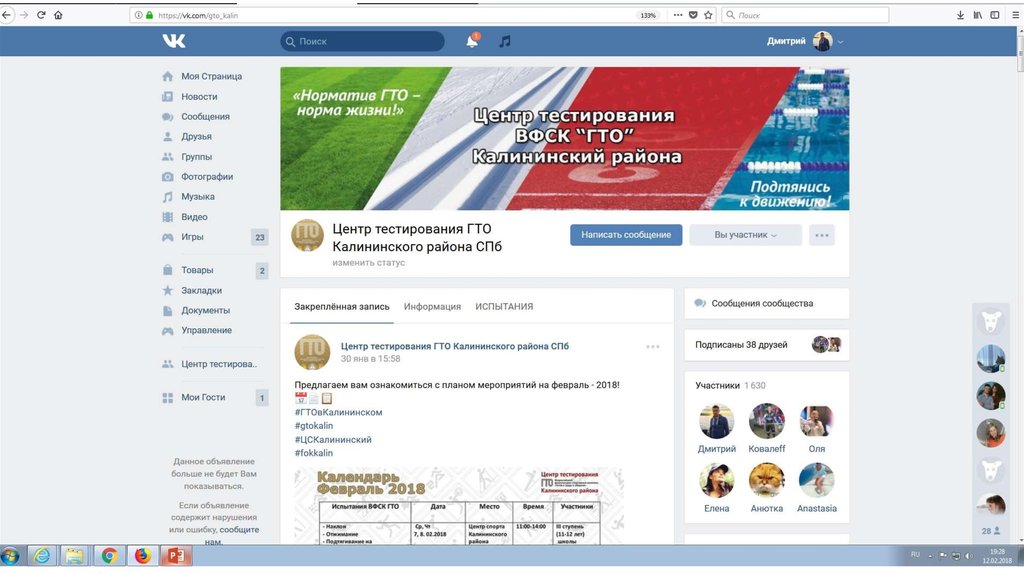
Task: Bookmark this page with star icon
Action: [x=708, y=15]
